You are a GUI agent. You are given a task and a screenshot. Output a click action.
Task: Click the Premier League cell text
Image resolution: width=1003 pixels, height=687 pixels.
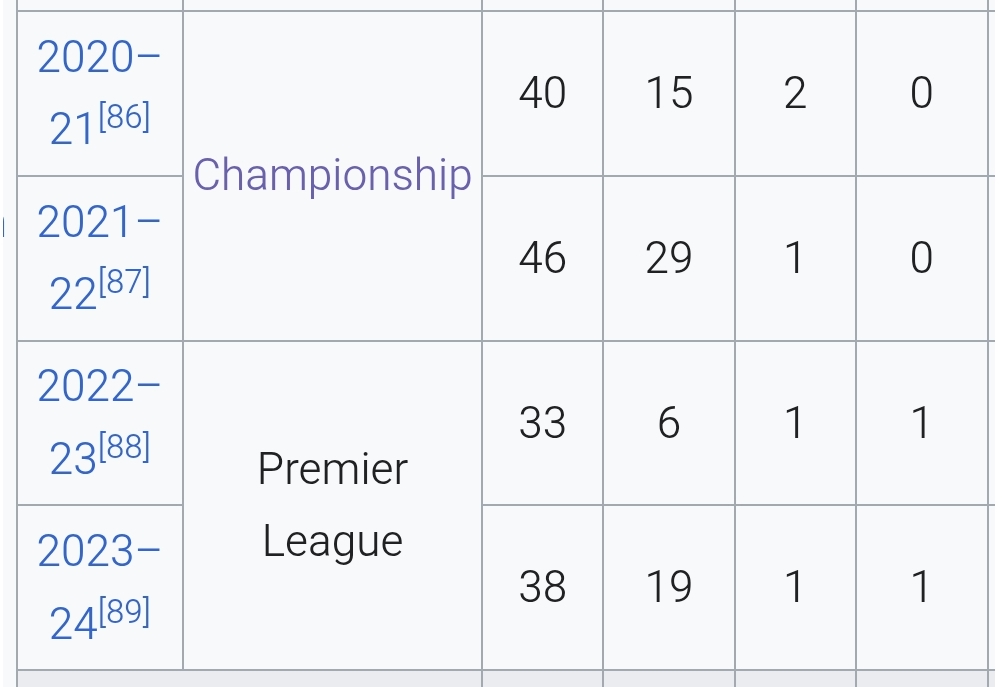pos(333,505)
